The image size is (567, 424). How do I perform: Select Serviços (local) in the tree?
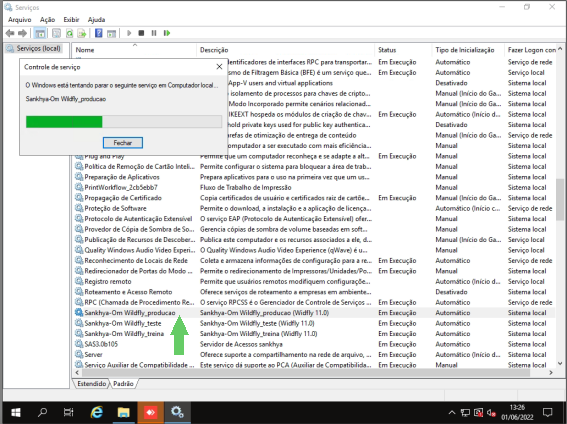click(x=34, y=48)
